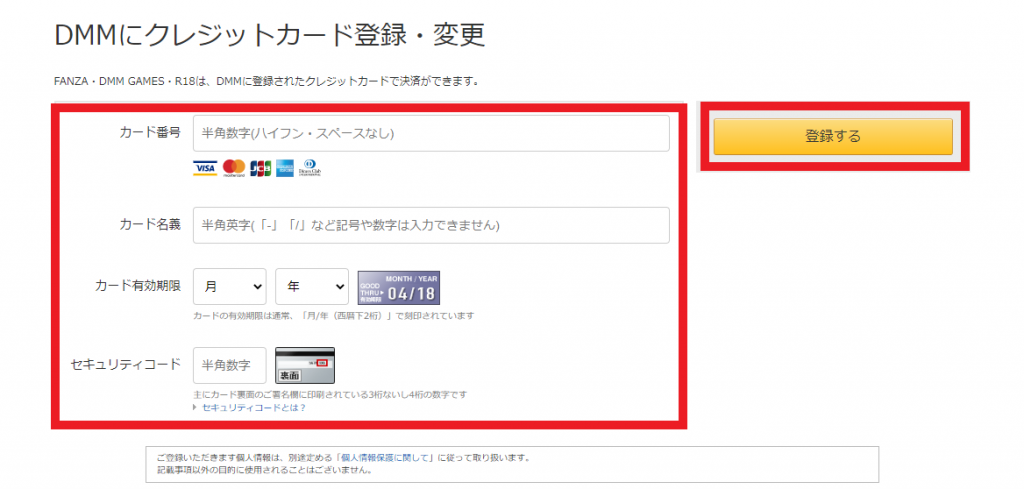Open the 年 expiry year dropdown
The width and height of the screenshot is (1024, 489).
pyautogui.click(x=312, y=286)
